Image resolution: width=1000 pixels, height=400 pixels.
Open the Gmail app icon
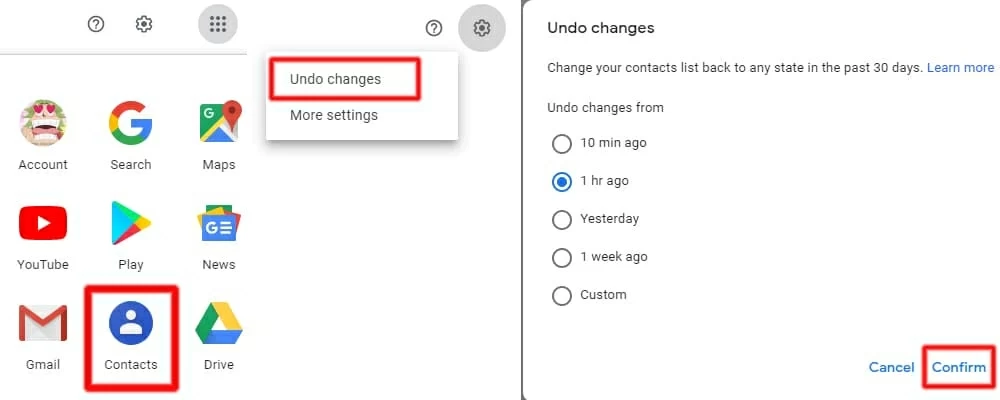point(43,324)
